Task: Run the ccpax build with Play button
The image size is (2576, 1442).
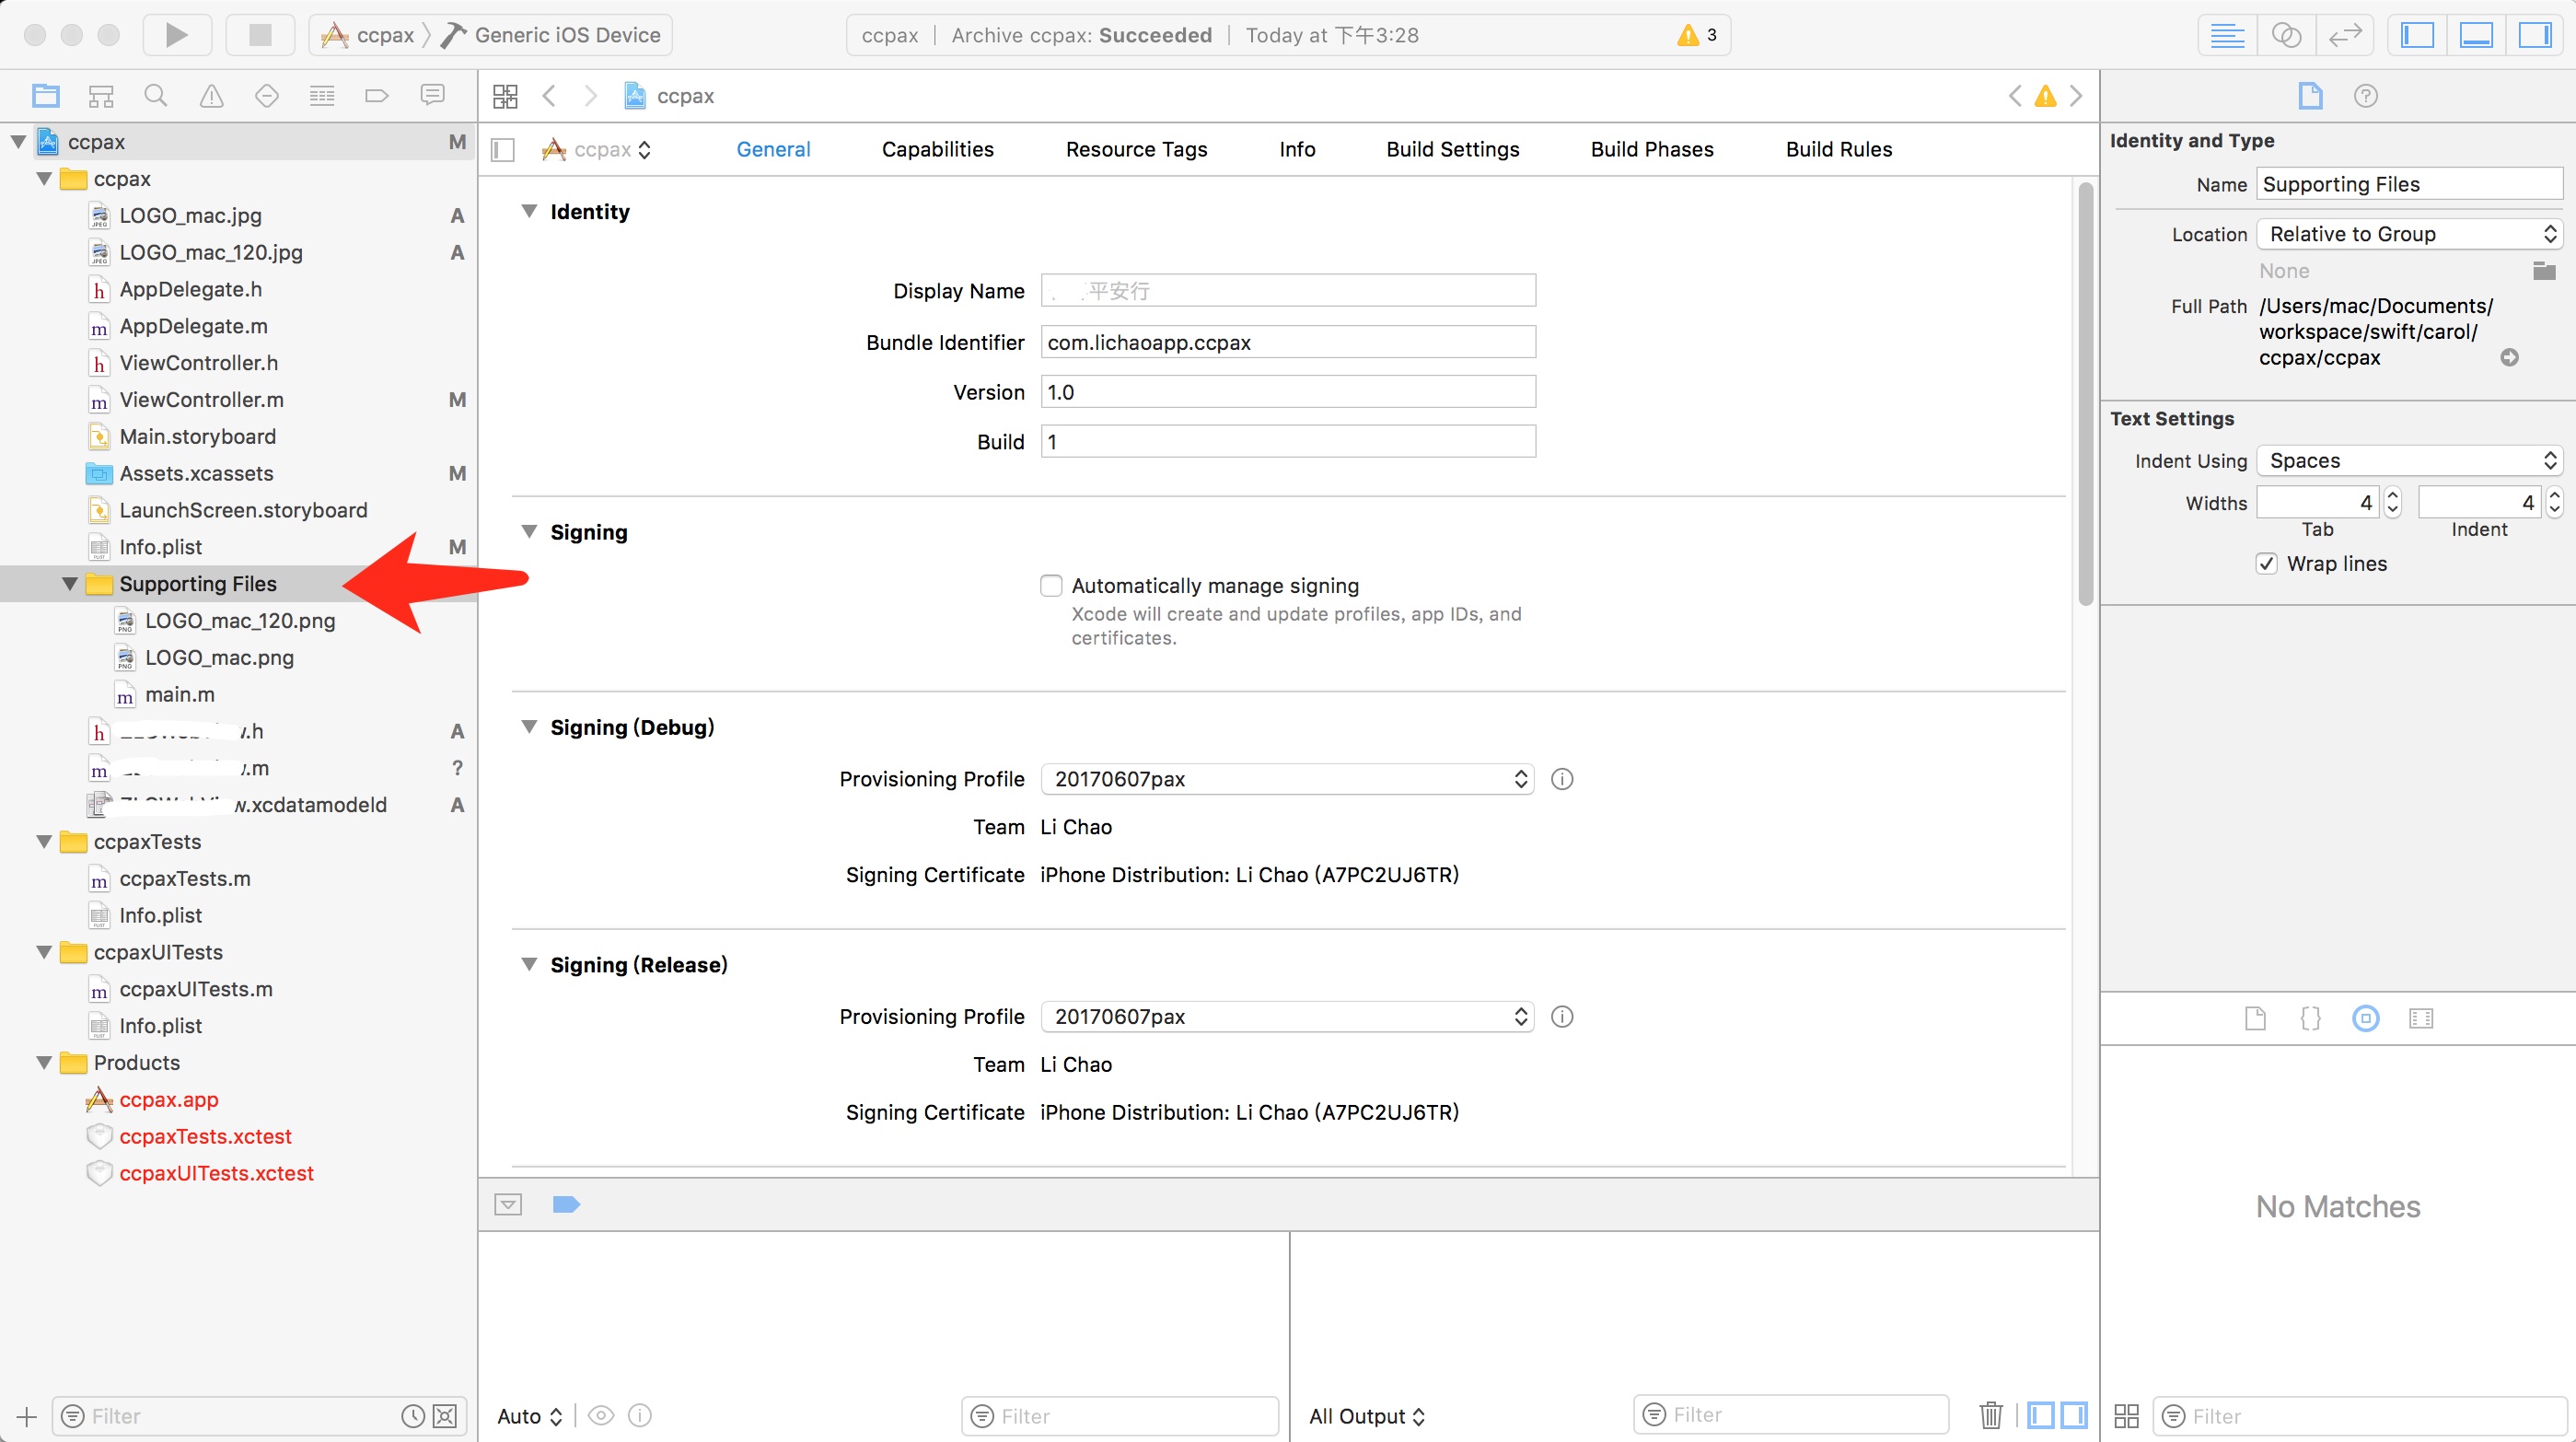Action: click(177, 35)
